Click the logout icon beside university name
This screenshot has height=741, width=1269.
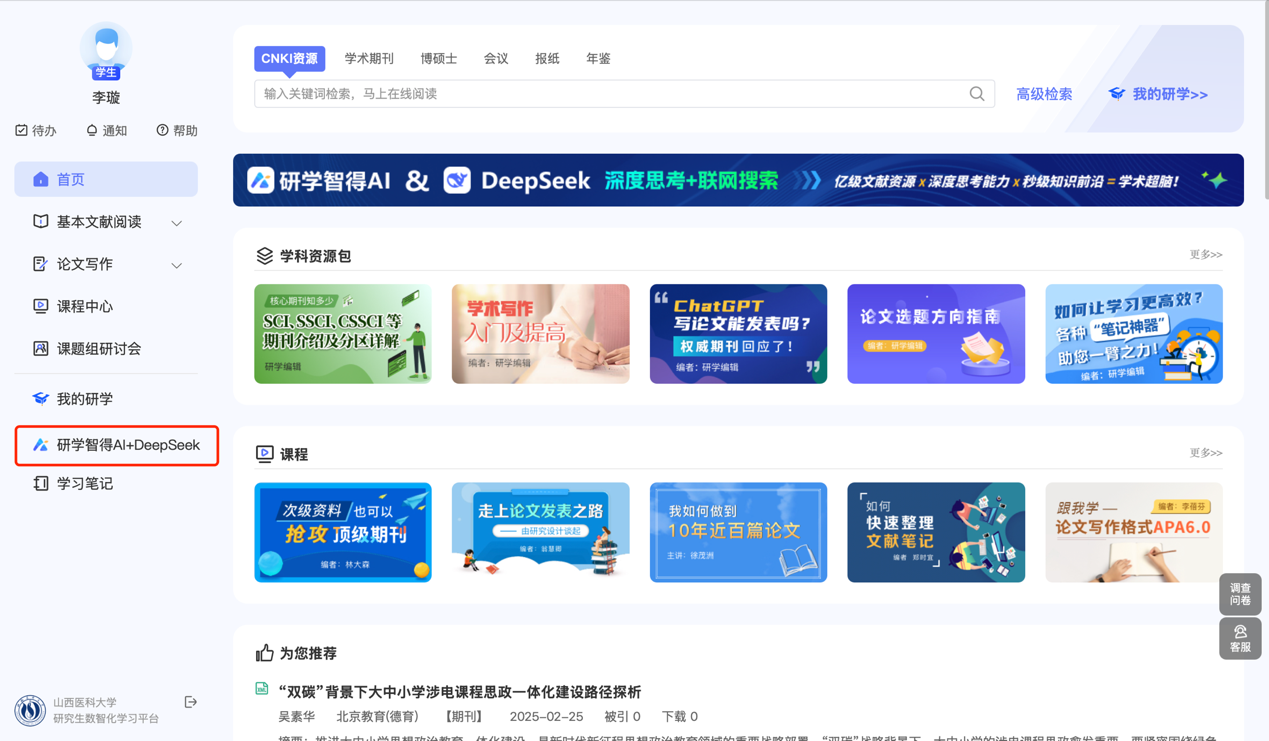click(191, 703)
